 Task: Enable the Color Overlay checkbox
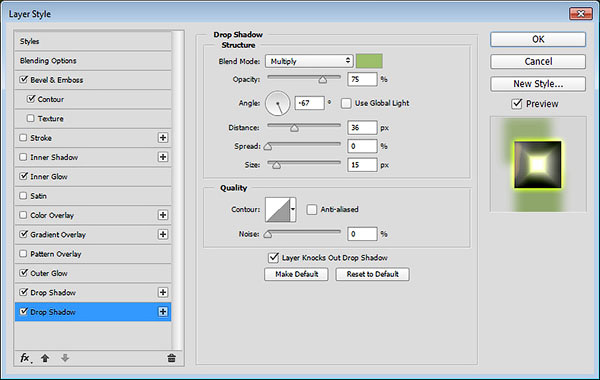click(x=23, y=215)
